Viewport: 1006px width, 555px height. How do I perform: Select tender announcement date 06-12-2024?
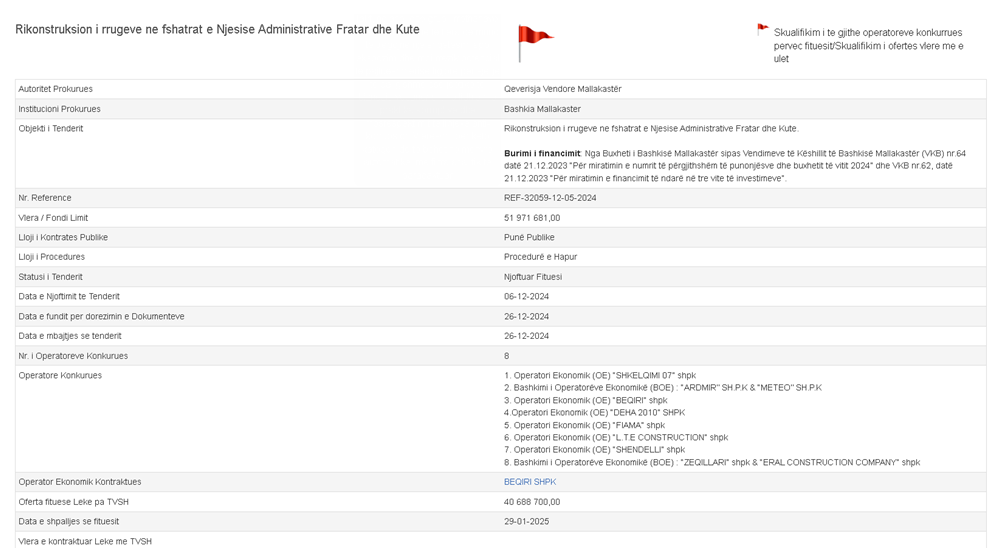tap(526, 297)
